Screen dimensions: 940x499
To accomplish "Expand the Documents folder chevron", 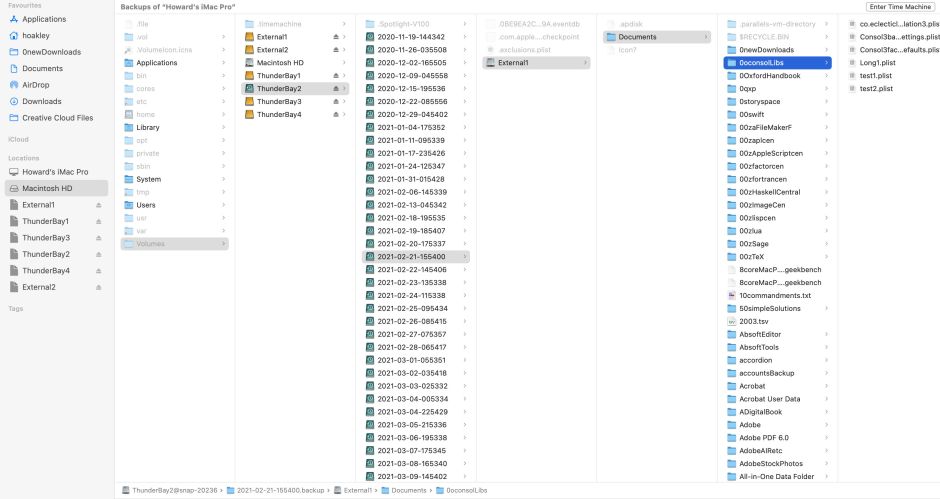I will click(x=706, y=37).
